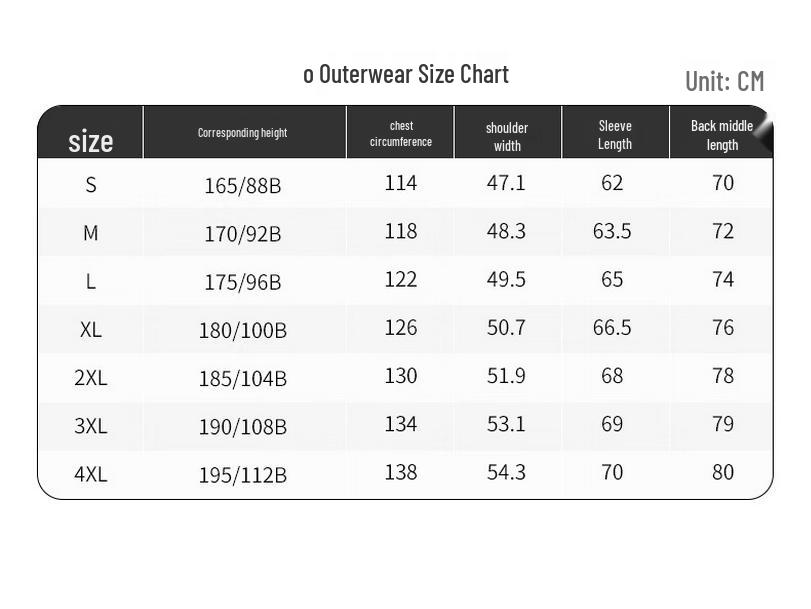Click the 175/96B height cell
811x609 pixels.
tap(243, 282)
